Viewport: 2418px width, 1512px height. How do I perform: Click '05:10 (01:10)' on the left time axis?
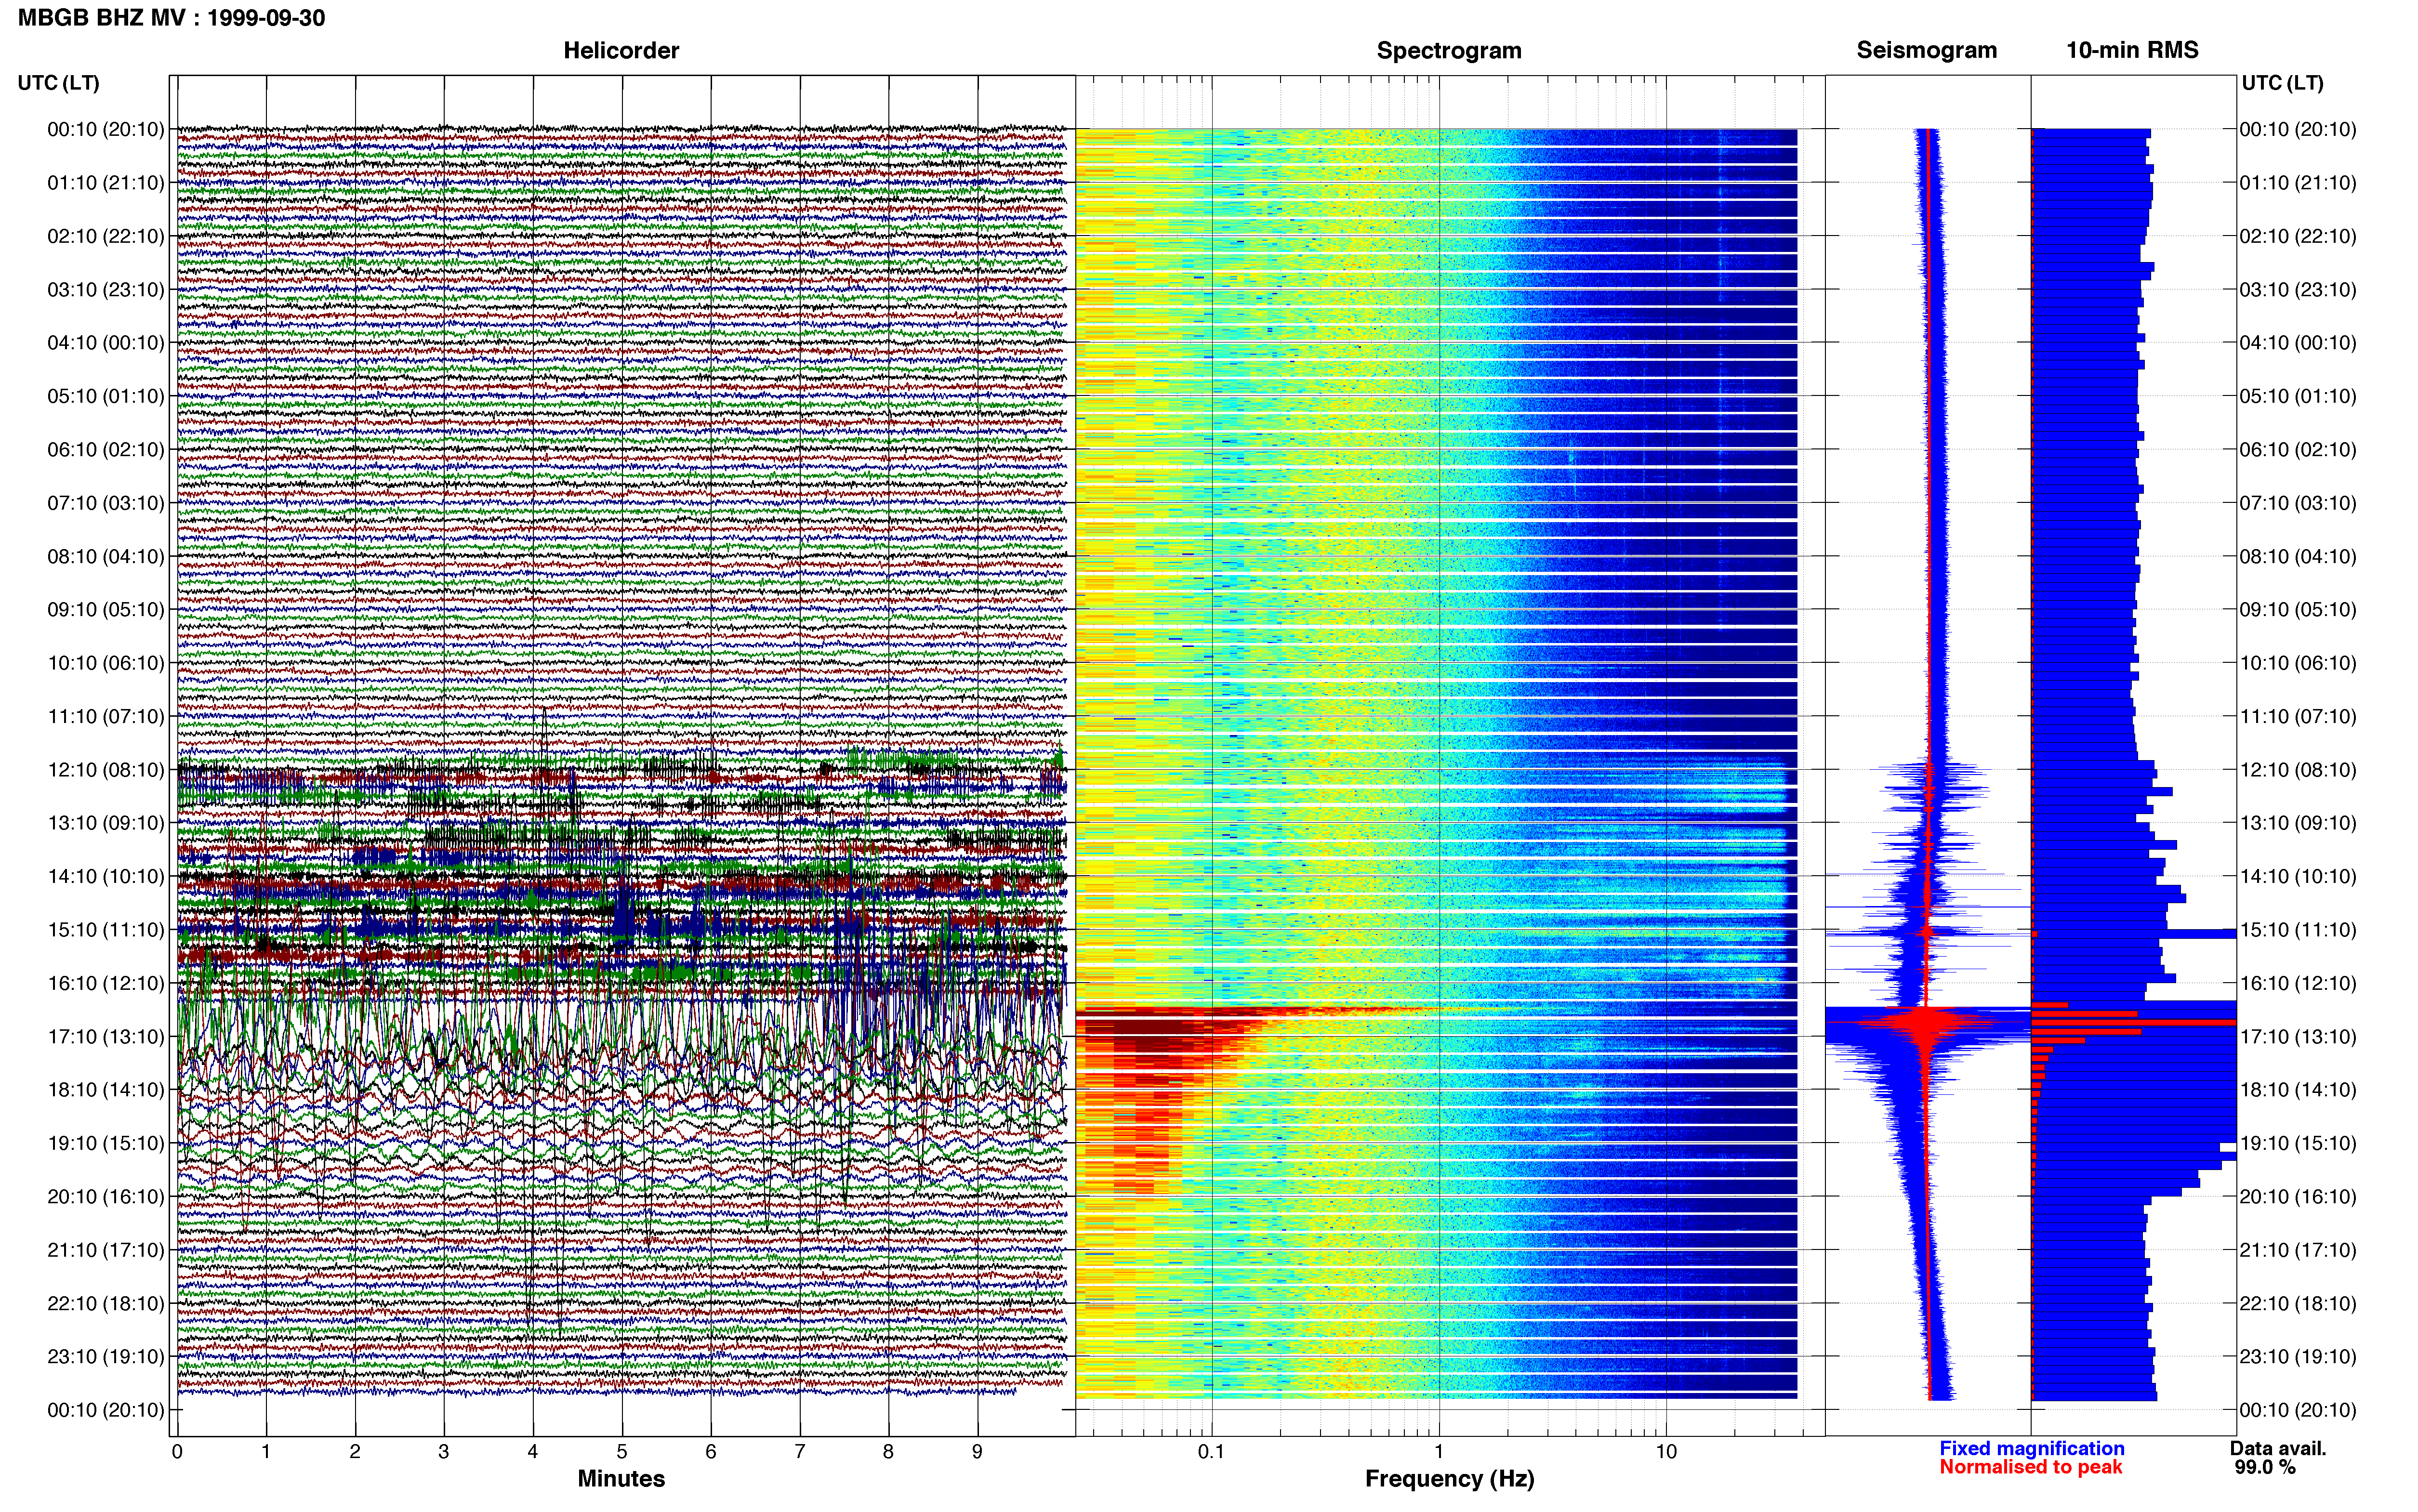coord(106,396)
